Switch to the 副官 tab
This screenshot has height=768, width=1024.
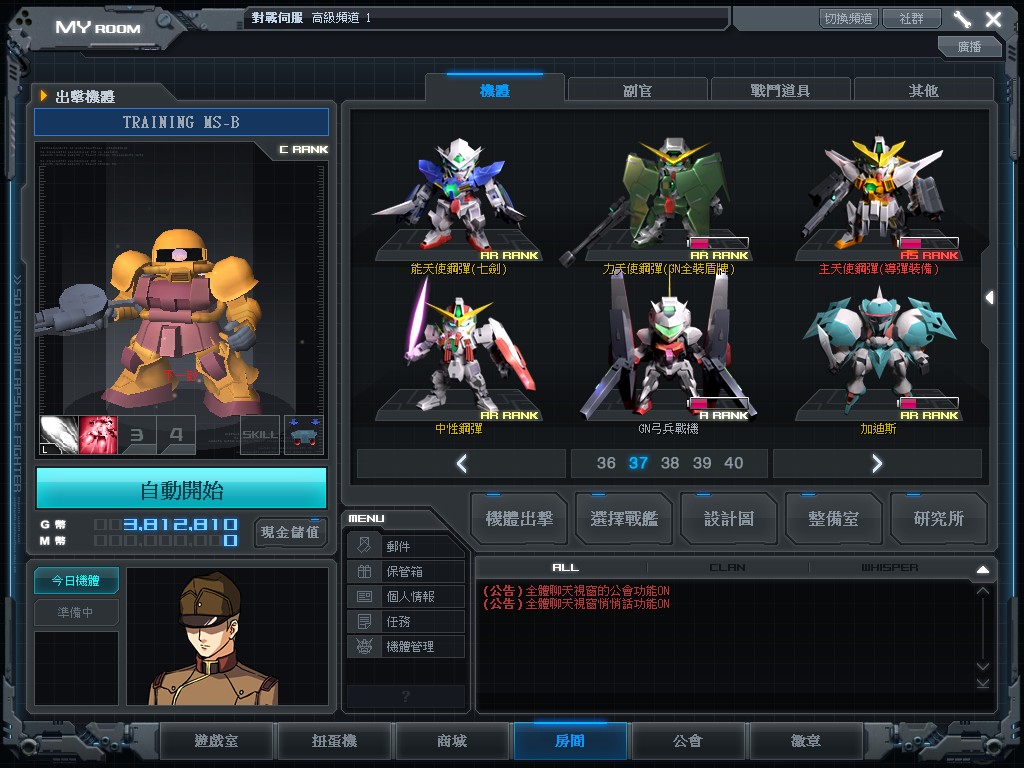coord(637,90)
